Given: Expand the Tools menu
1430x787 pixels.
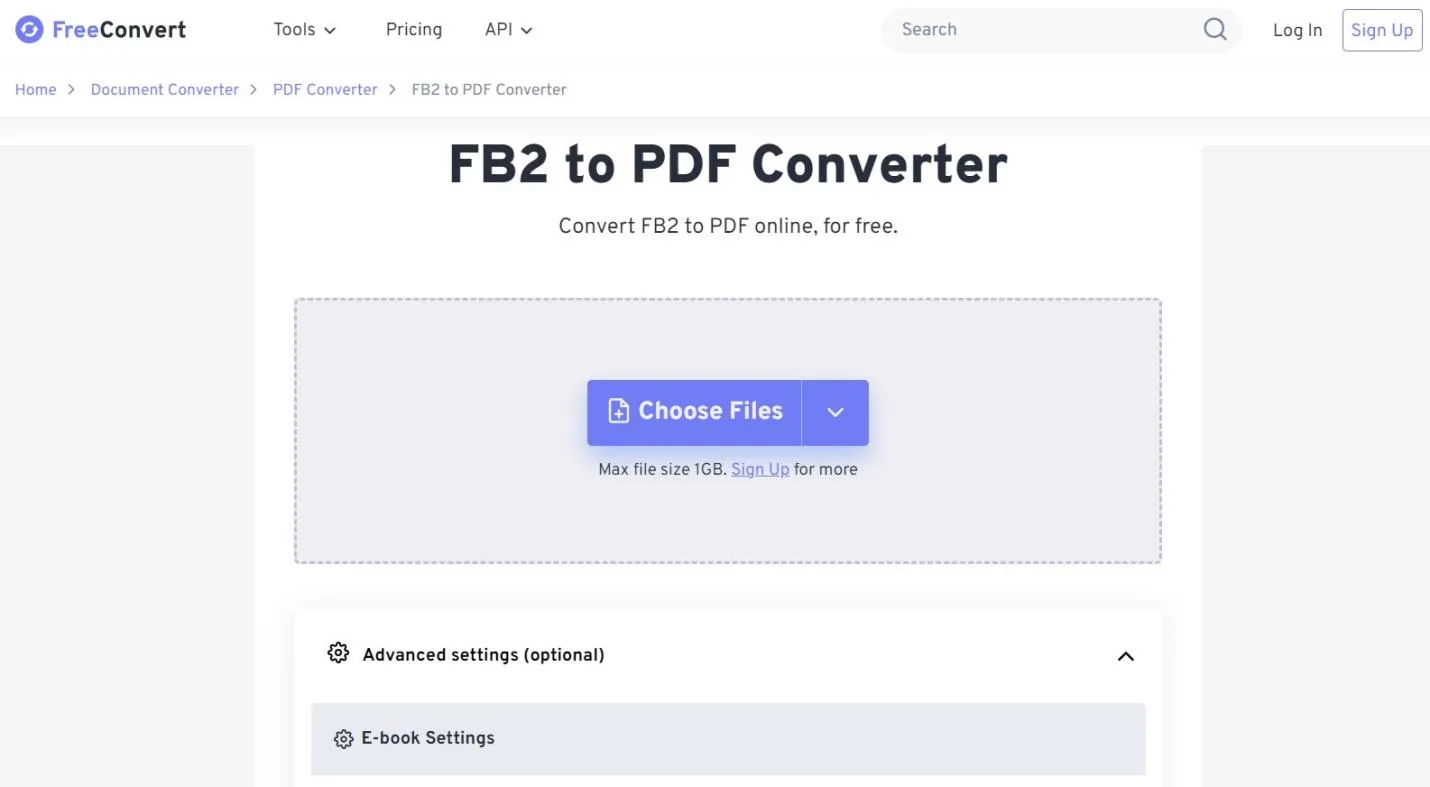Looking at the screenshot, I should (x=305, y=29).
